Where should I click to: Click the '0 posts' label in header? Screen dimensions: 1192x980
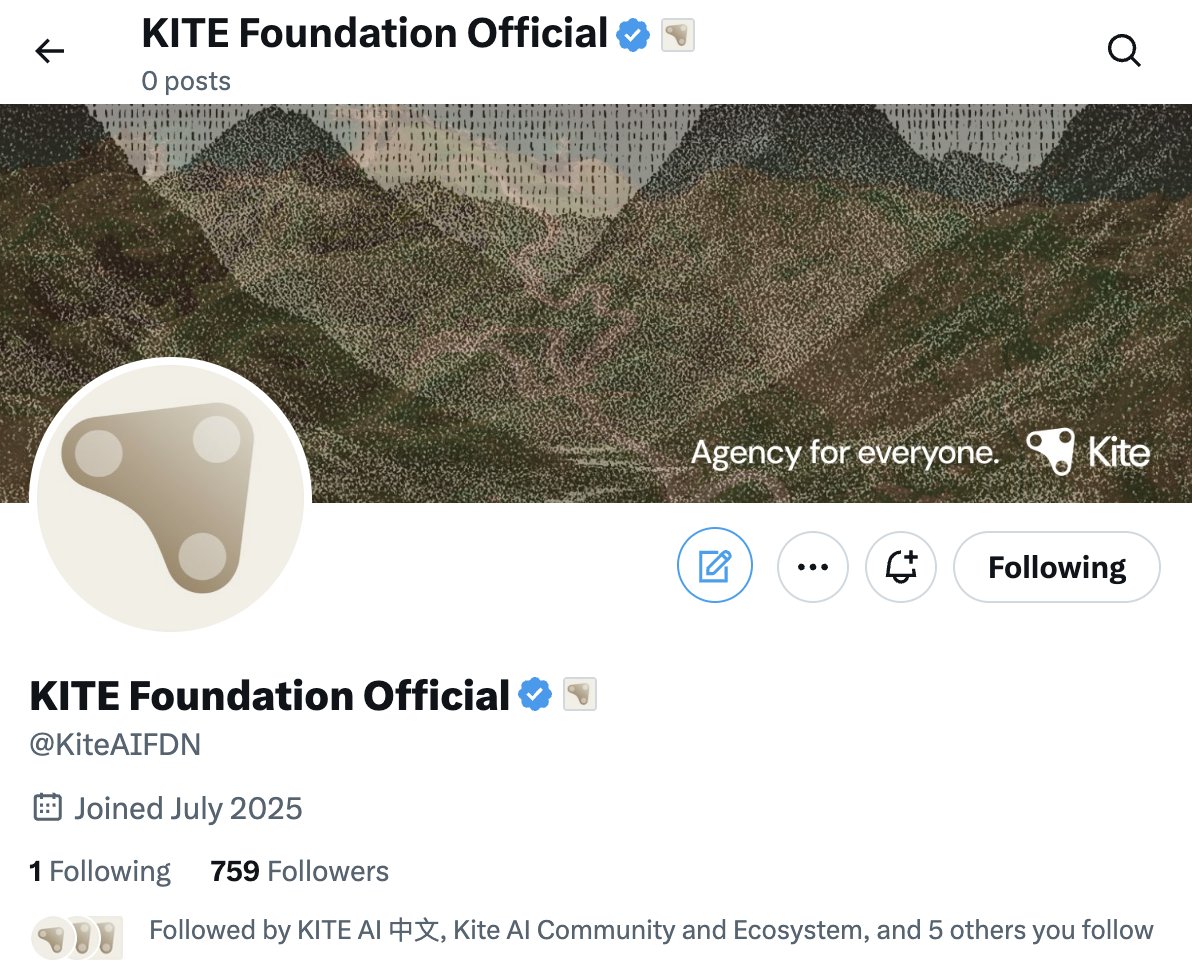[186, 81]
